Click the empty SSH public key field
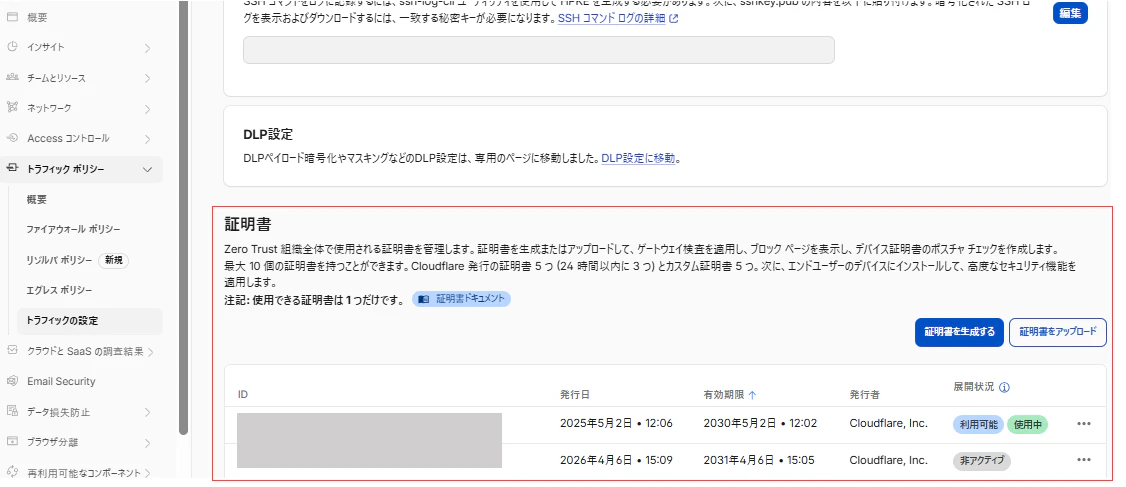This screenshot has height=487, width=1126. pyautogui.click(x=539, y=50)
